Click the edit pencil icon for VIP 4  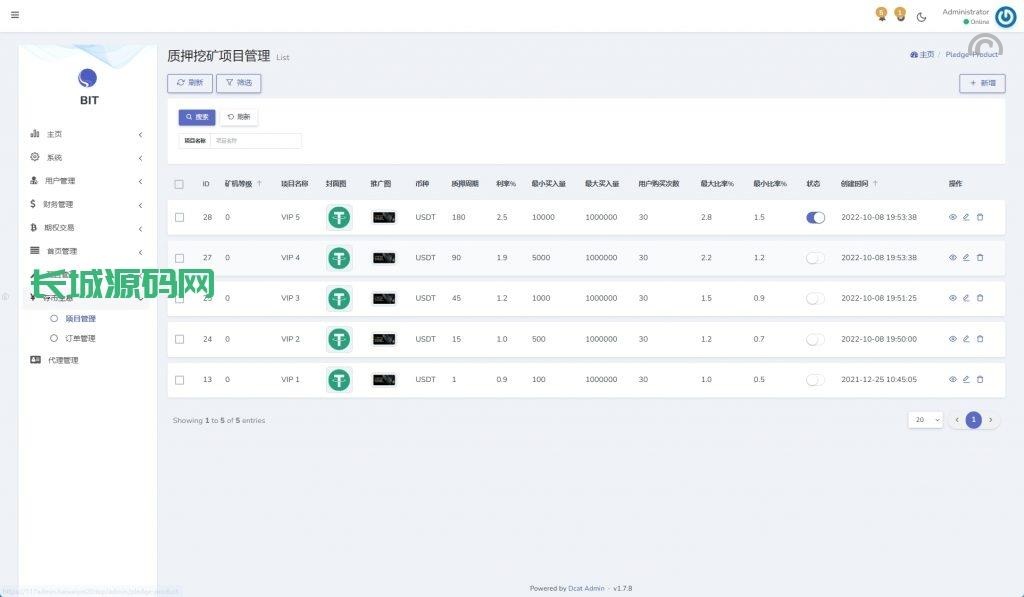tap(966, 258)
